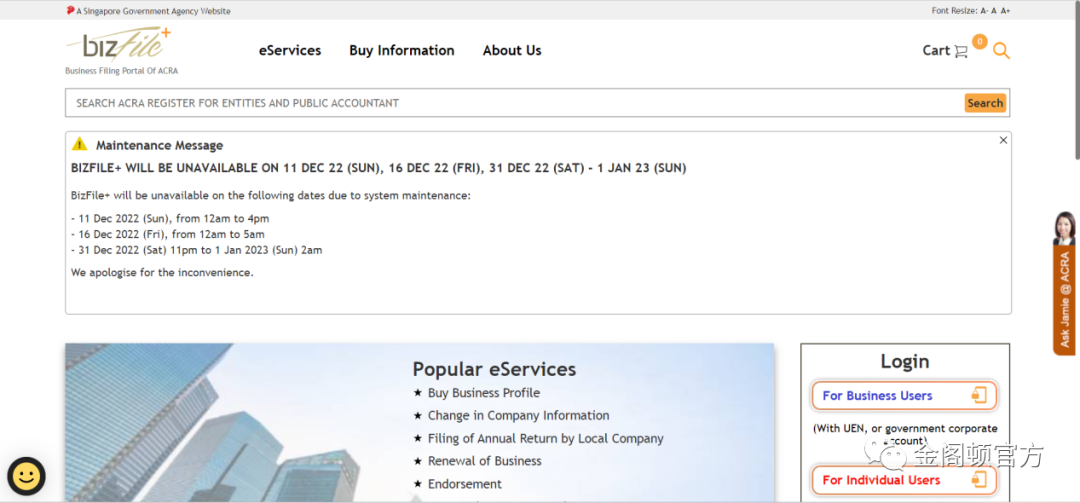The height and width of the screenshot is (503, 1080).
Task: Click the yellow warning triangle icon
Action: tap(80, 144)
